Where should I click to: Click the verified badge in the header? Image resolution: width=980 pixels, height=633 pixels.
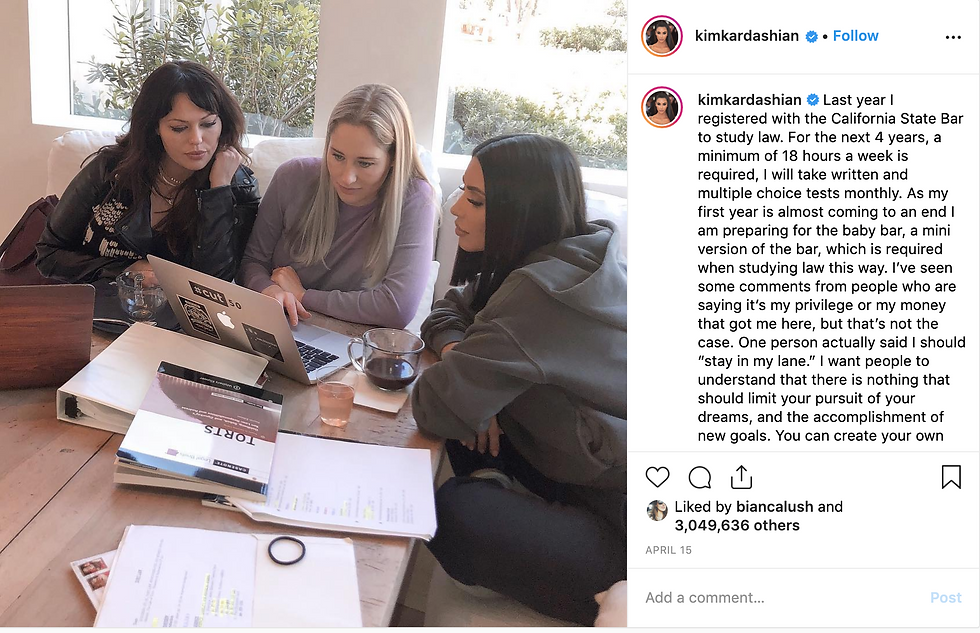[x=811, y=36]
